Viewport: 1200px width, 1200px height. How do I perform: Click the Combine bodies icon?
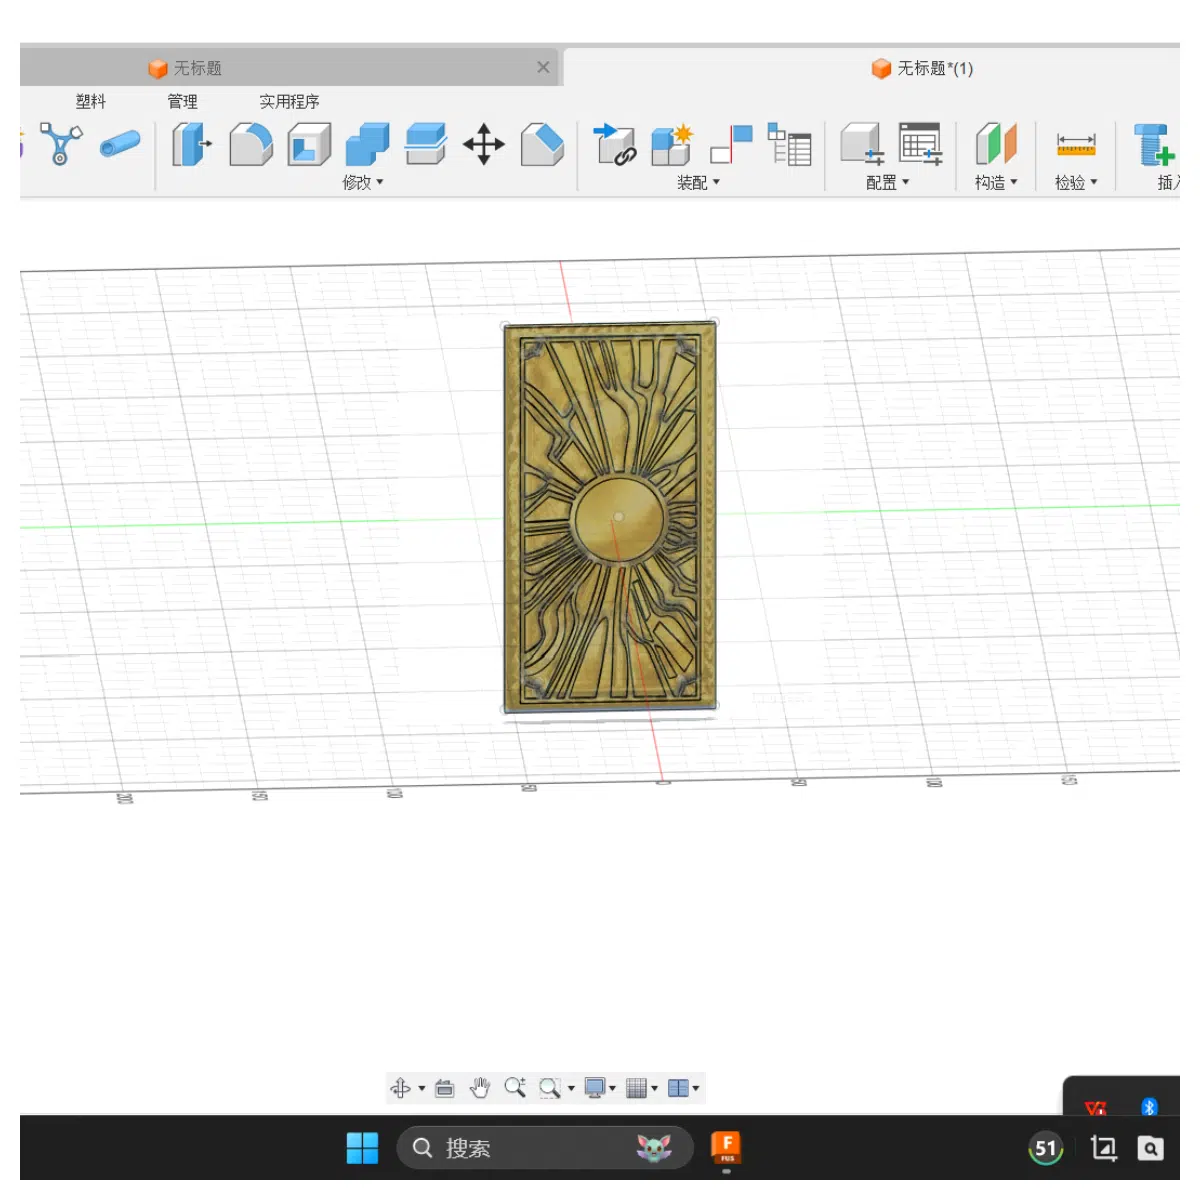click(x=367, y=144)
